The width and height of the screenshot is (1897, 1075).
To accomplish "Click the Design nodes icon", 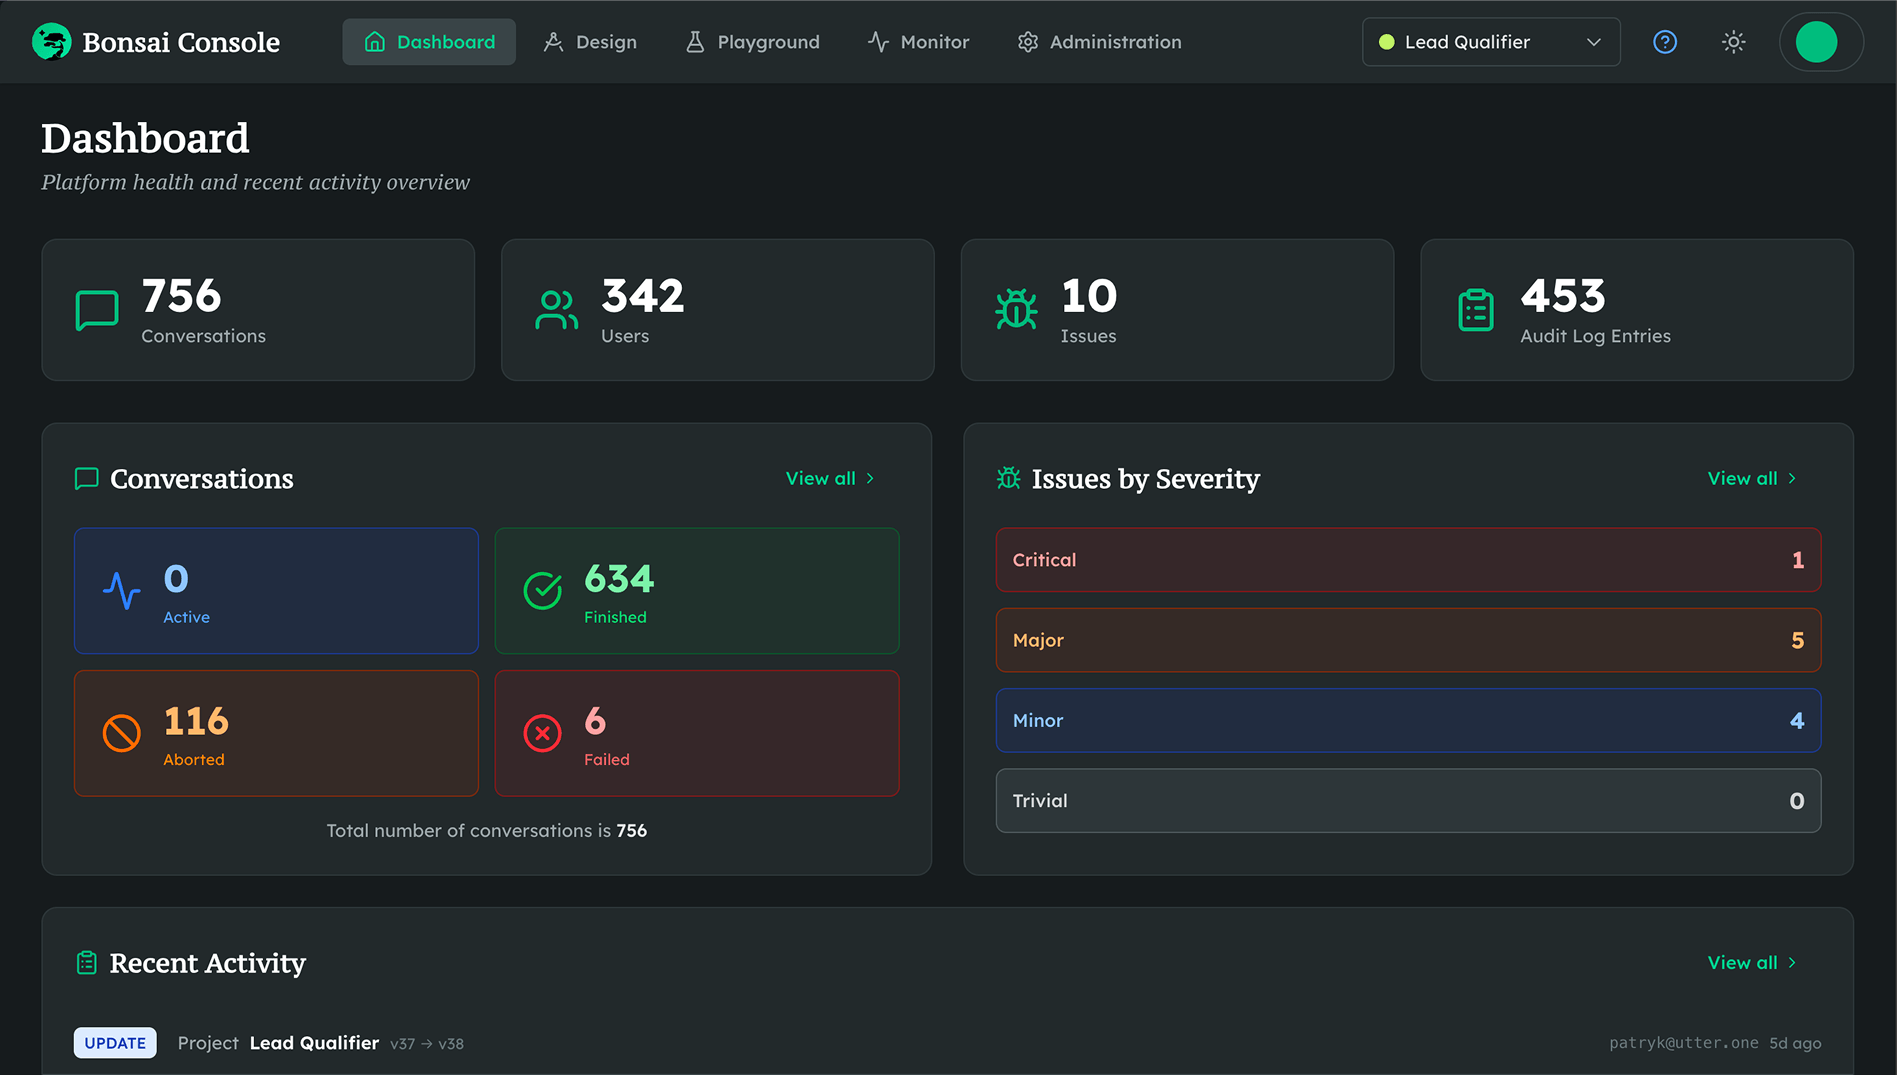I will coord(553,41).
